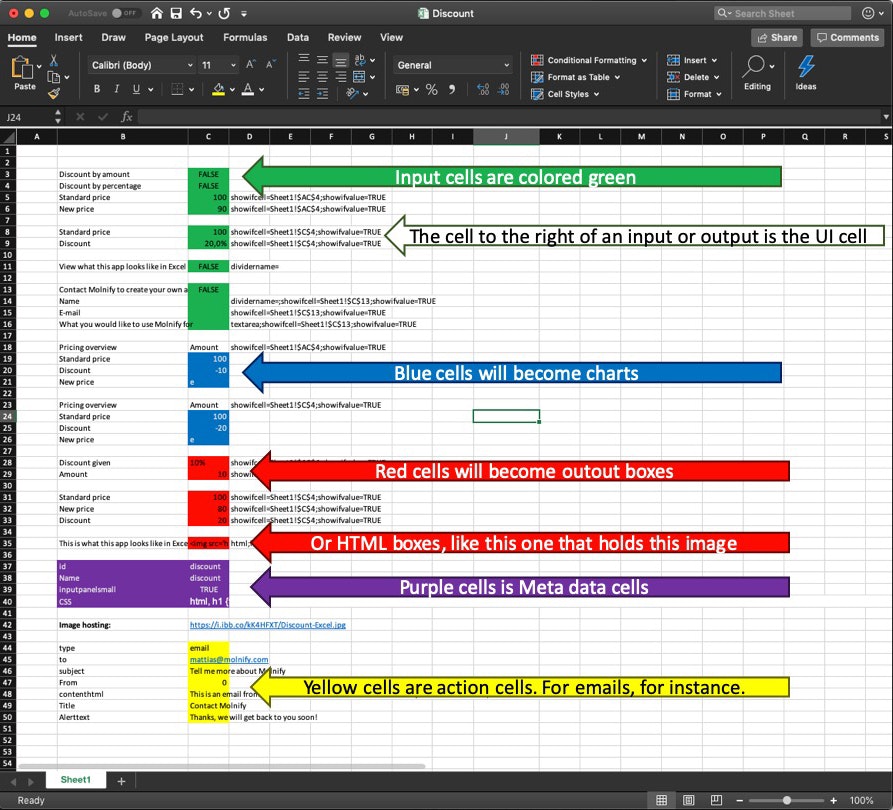
Task: Toggle bottom align in the ribbon
Action: point(341,61)
